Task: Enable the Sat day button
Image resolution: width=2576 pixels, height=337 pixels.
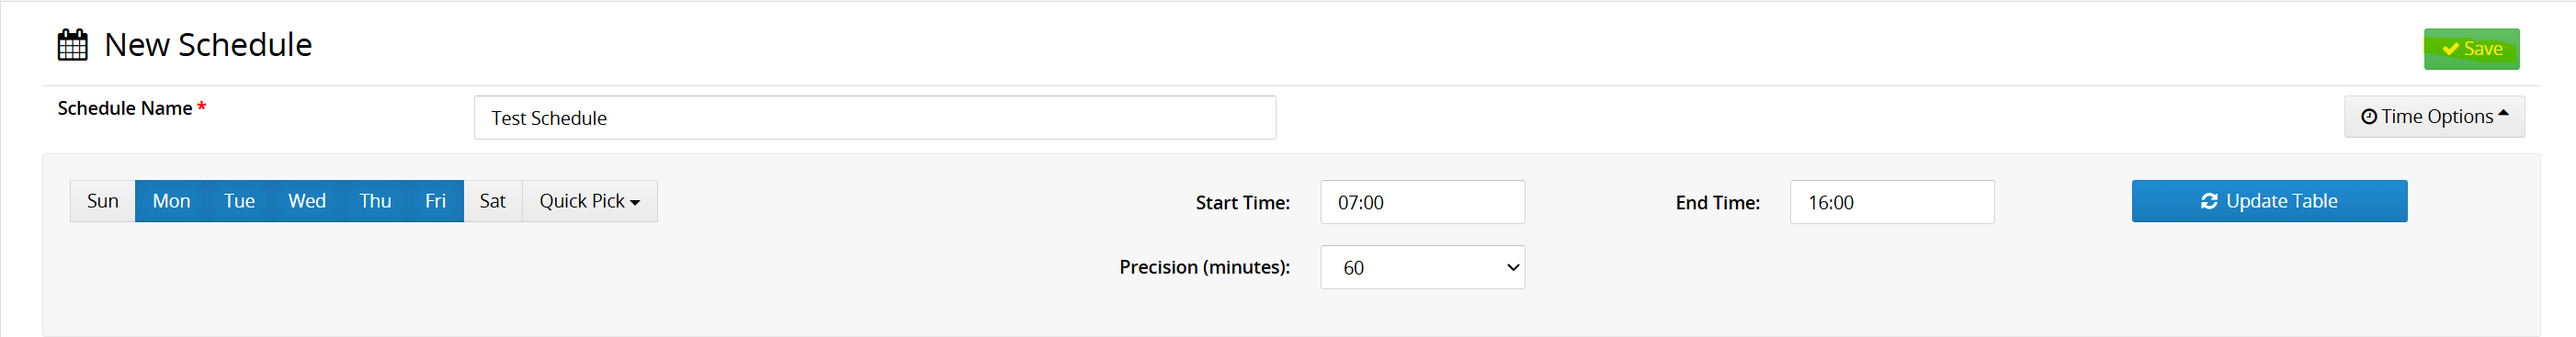Action: click(492, 201)
